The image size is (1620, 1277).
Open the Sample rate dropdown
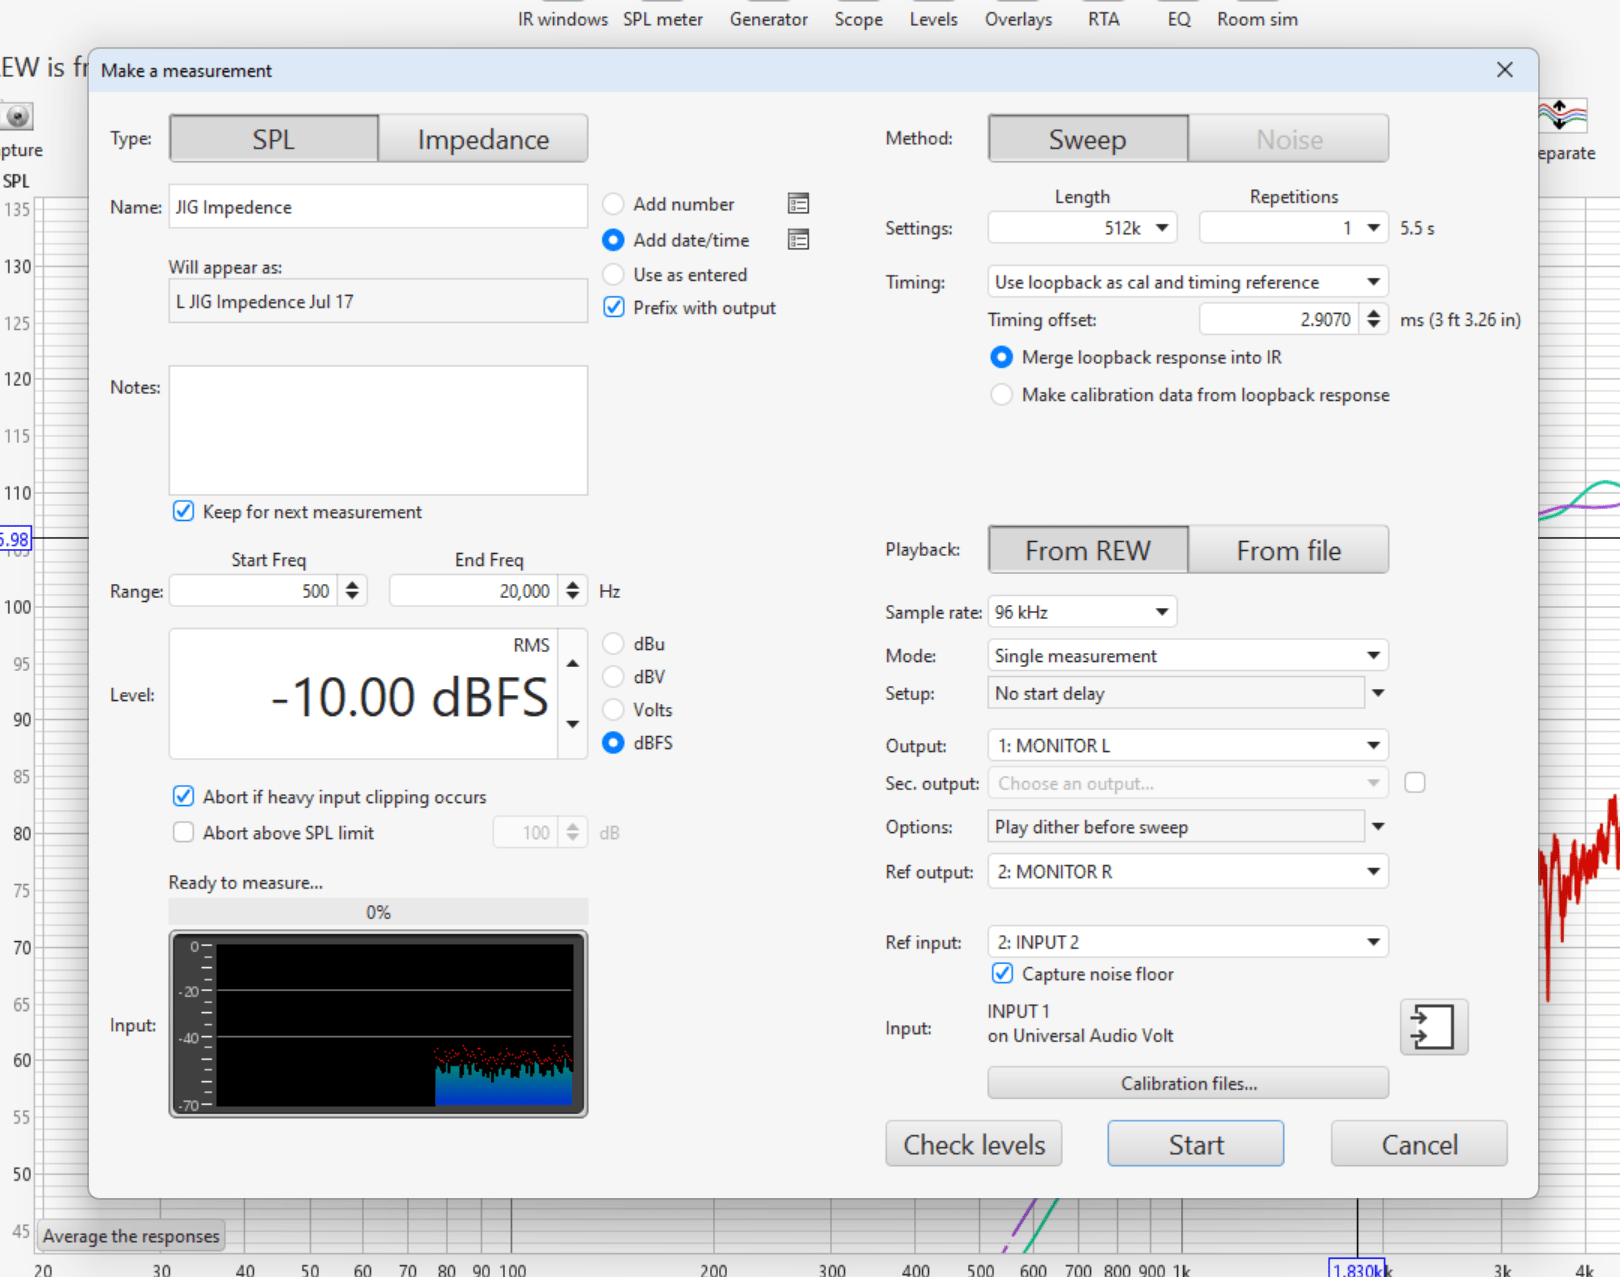1082,612
